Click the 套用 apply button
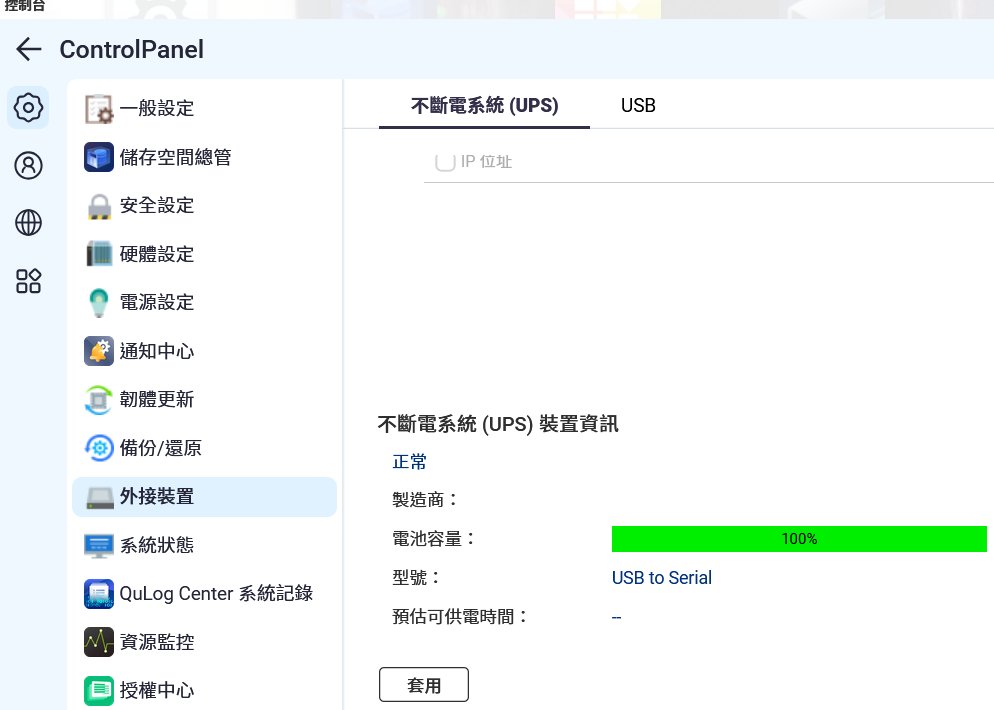The width and height of the screenshot is (994, 710). [x=424, y=685]
